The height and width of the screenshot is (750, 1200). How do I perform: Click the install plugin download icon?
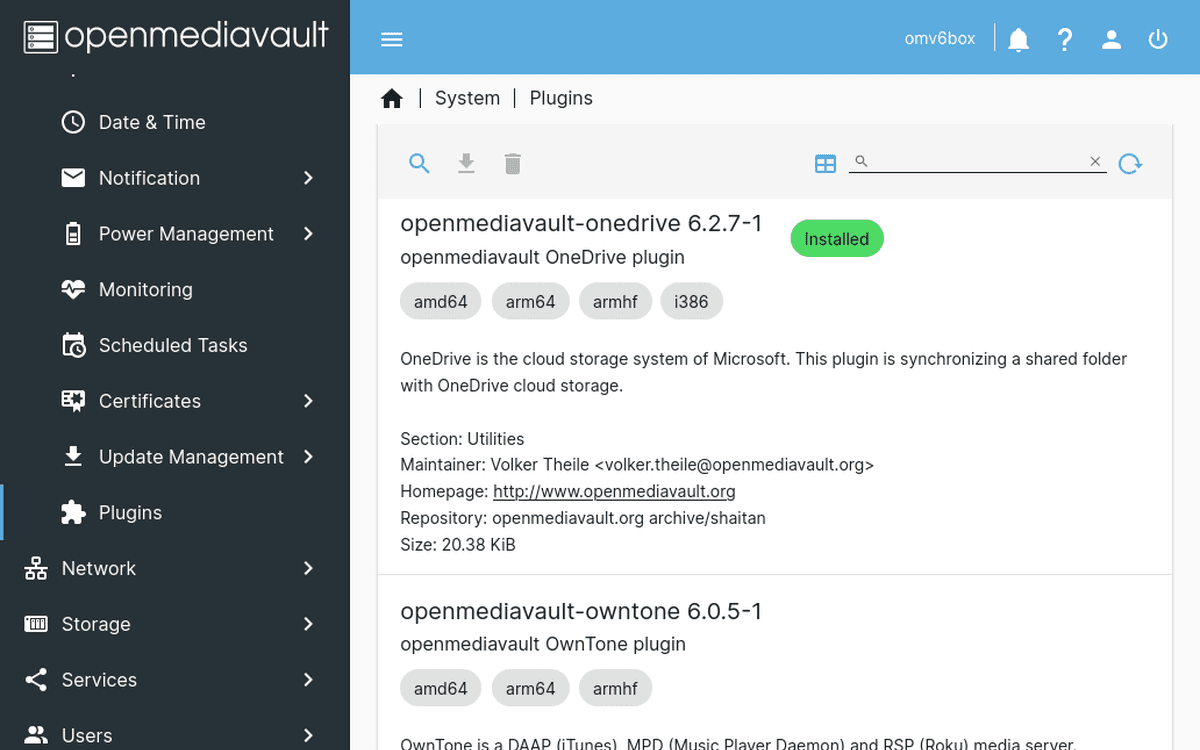click(x=466, y=163)
